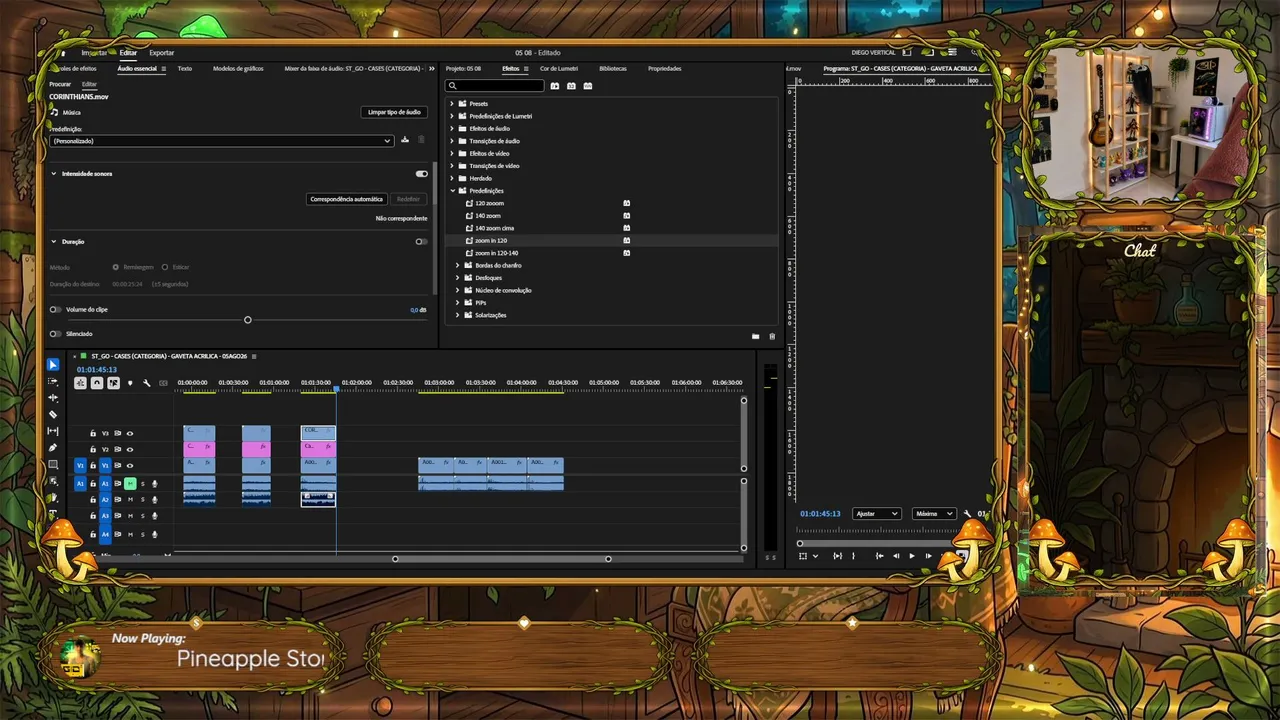Collapse Intensidade sonora section
The width and height of the screenshot is (1280, 720).
coord(54,174)
